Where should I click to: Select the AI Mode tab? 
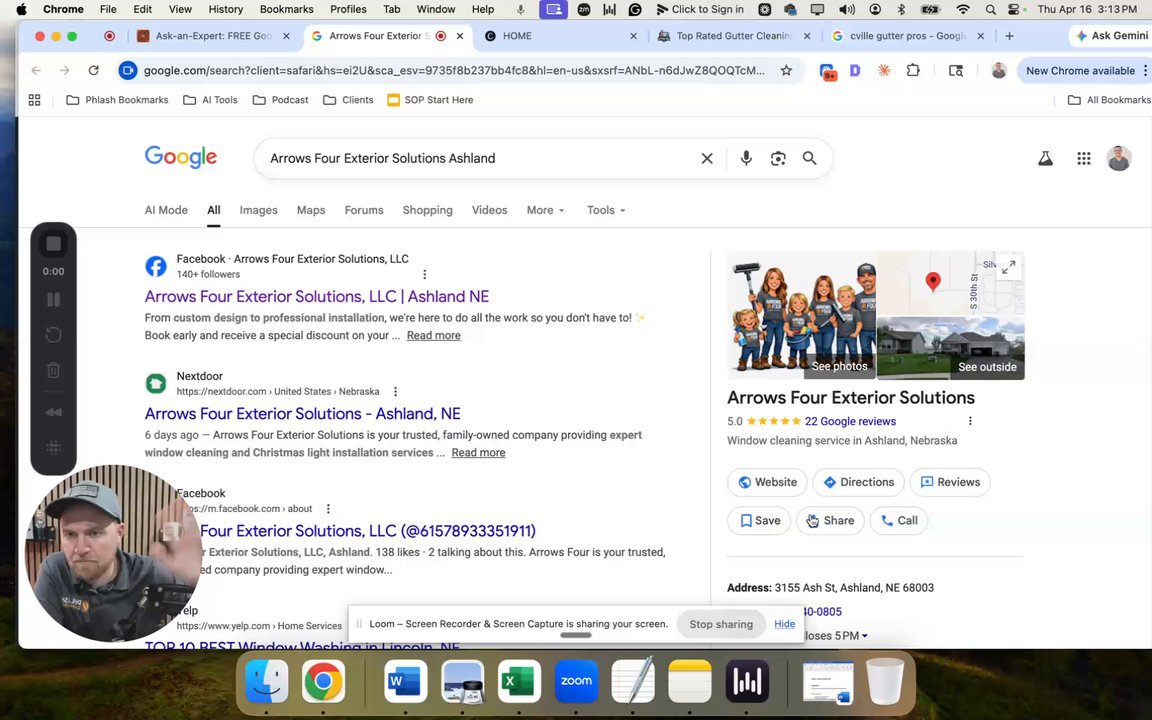(166, 210)
